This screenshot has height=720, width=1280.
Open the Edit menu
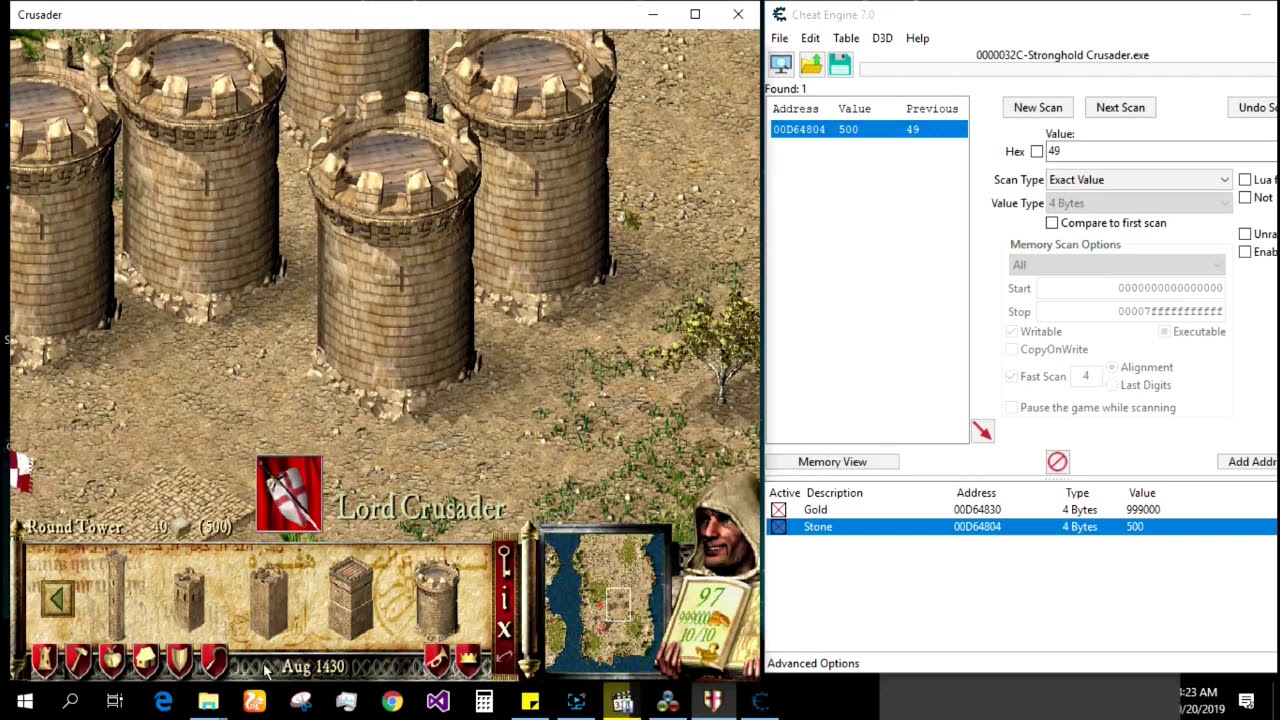pos(810,38)
